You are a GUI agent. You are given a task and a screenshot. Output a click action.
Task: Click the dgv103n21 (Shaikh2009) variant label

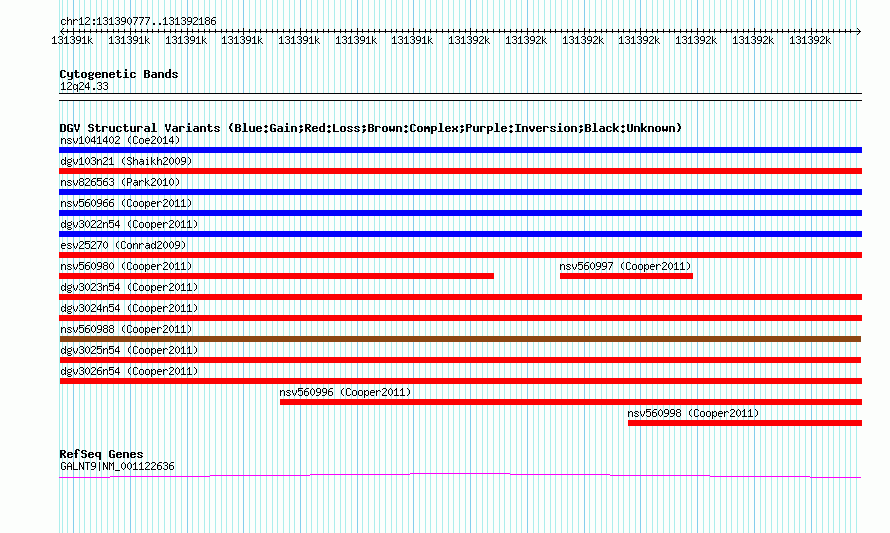coord(126,161)
